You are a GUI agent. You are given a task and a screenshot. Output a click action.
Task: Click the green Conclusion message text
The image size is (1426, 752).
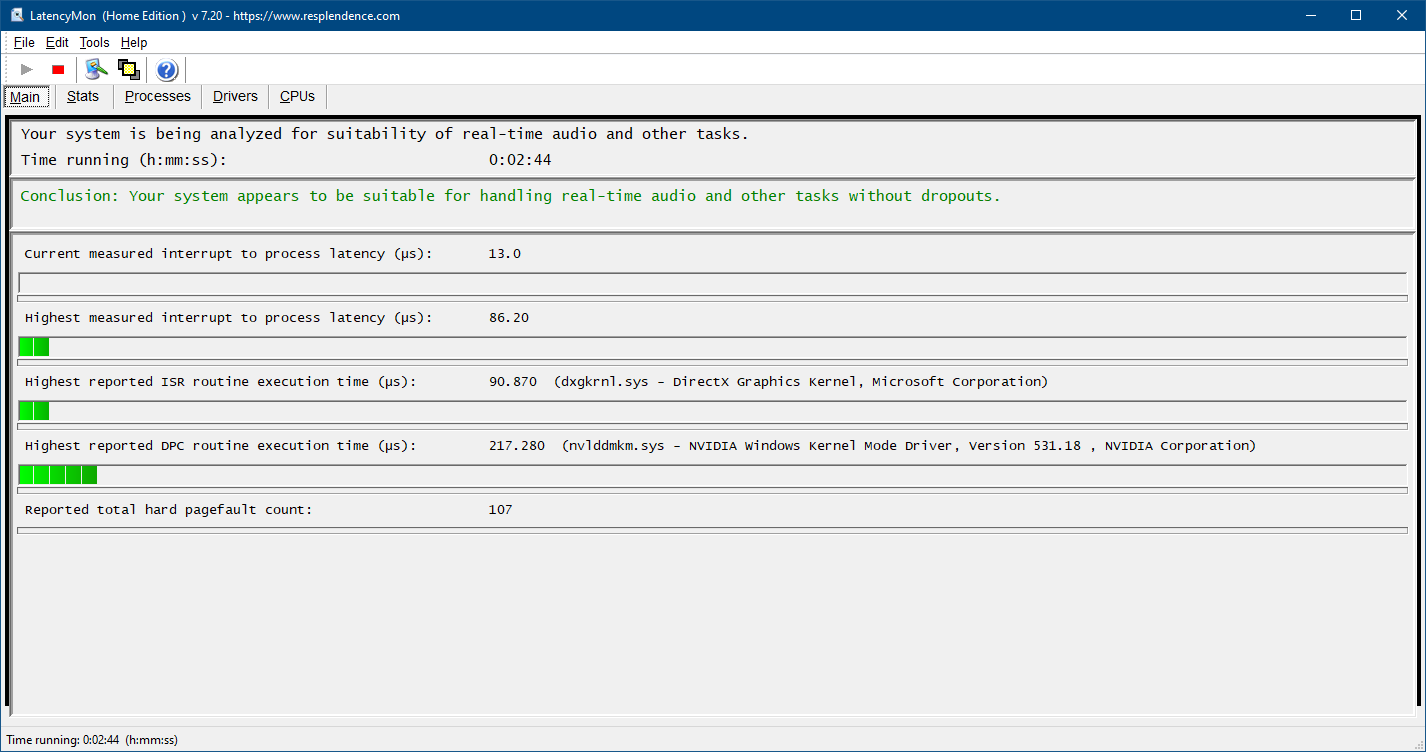(x=510, y=196)
